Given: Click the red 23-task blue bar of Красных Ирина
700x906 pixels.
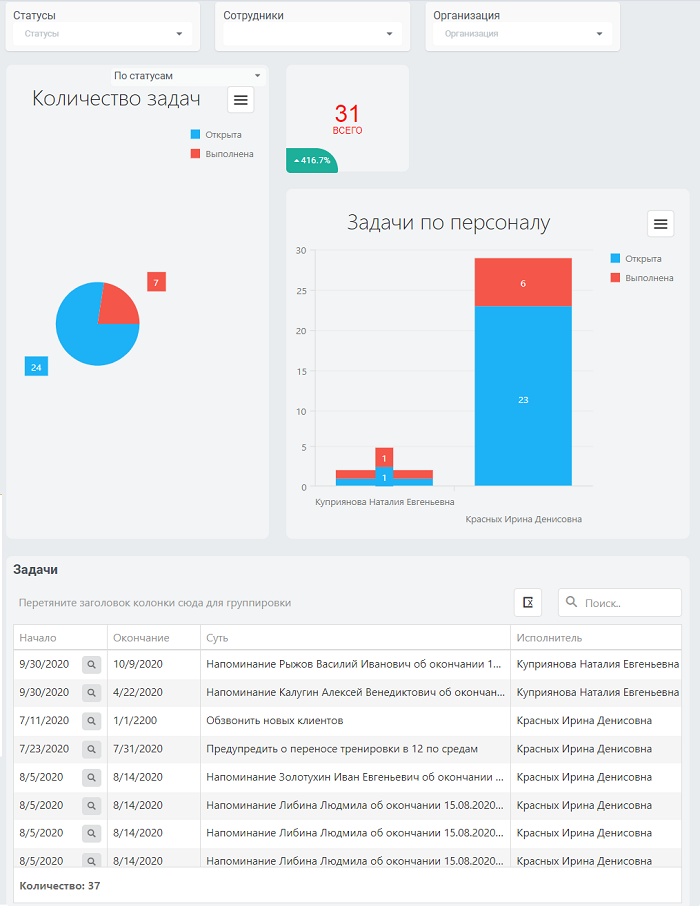Looking at the screenshot, I should [x=523, y=396].
